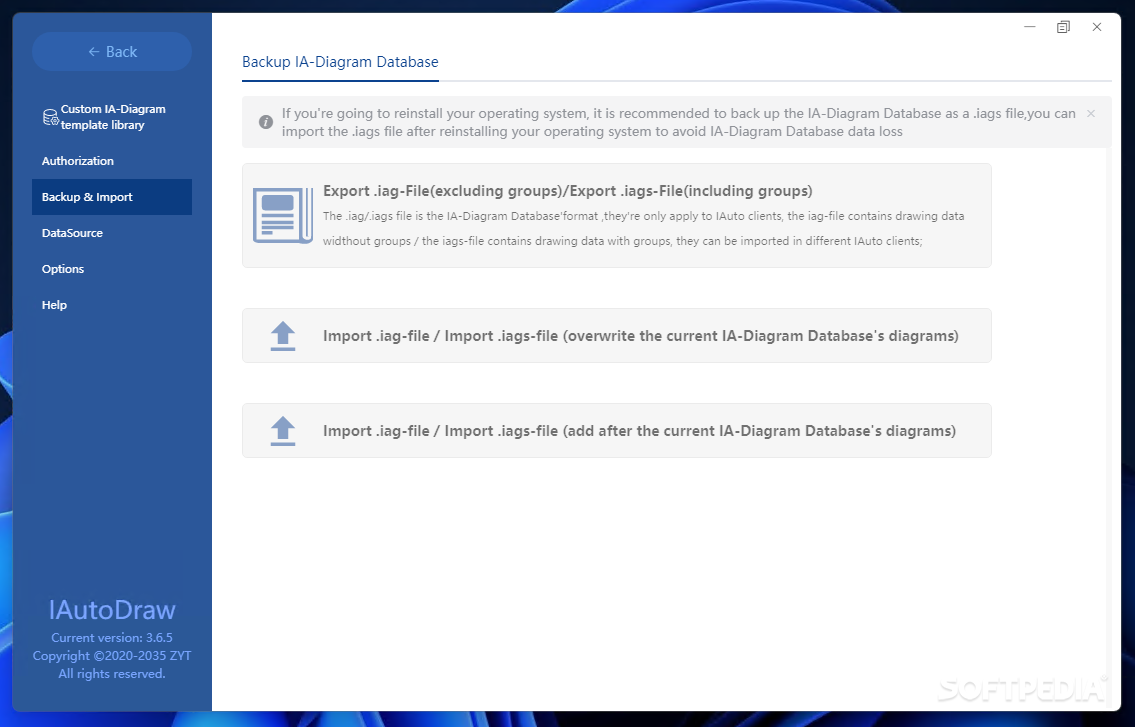The height and width of the screenshot is (727, 1135).
Task: Click the database icon beside template library
Action: point(51,117)
